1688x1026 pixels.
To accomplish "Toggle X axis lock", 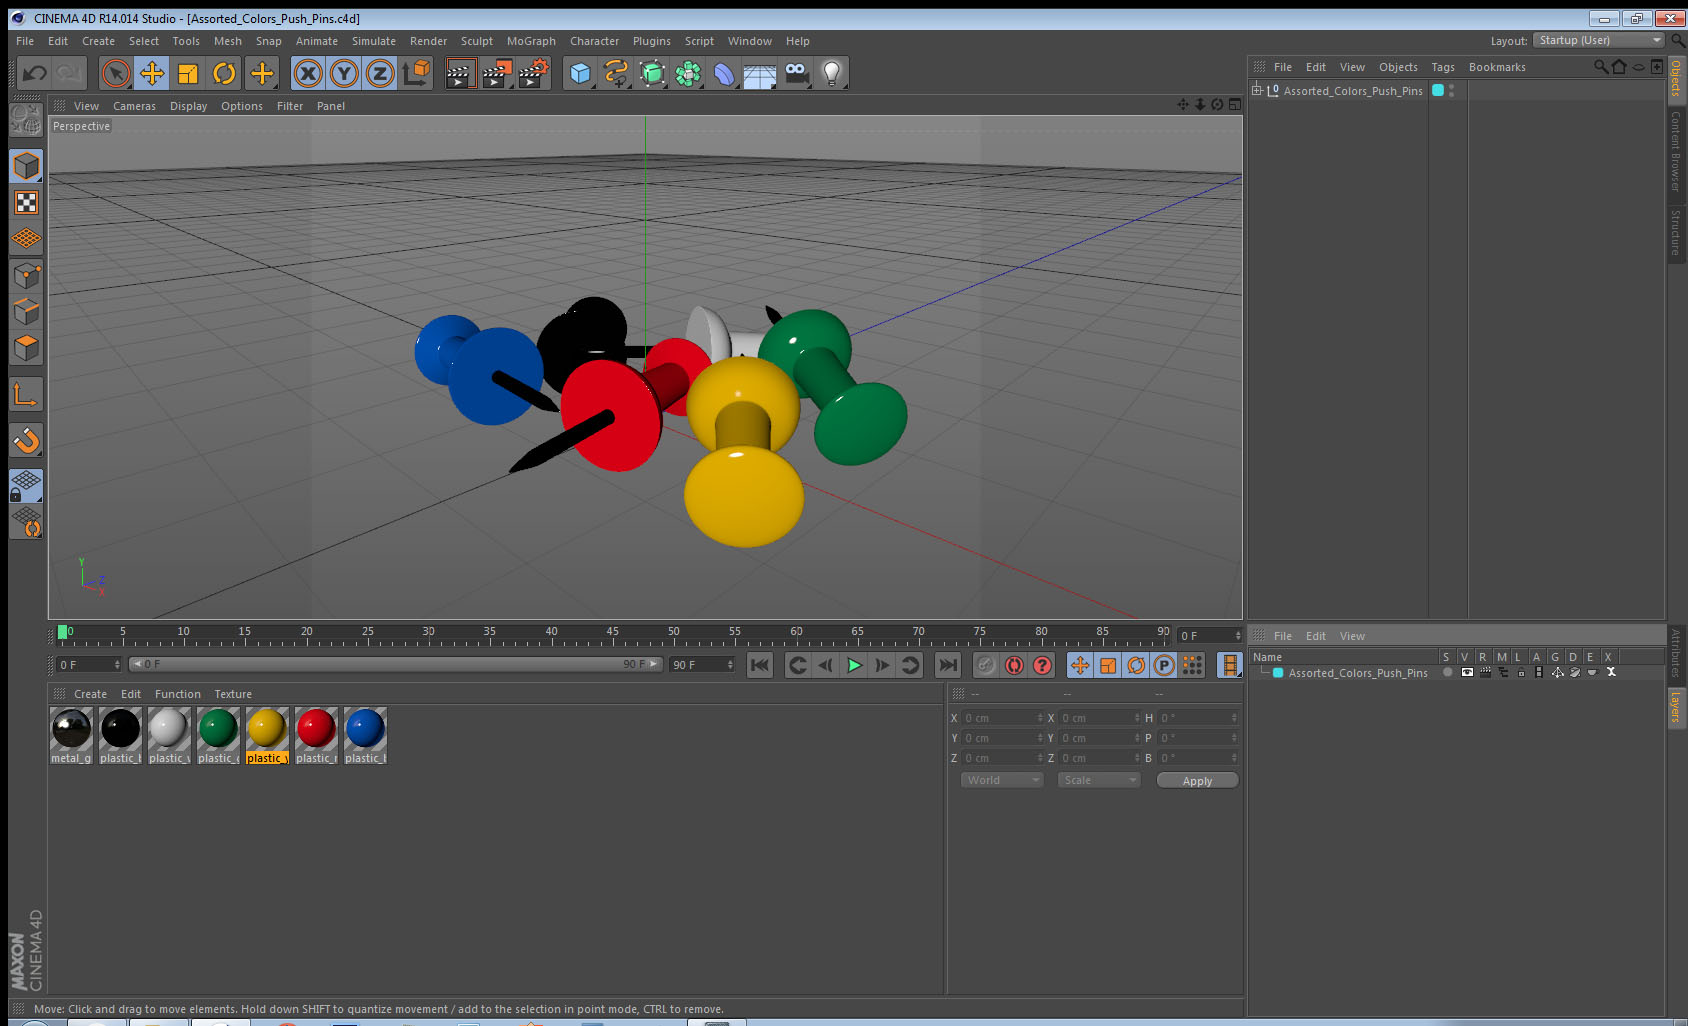I will tap(308, 73).
